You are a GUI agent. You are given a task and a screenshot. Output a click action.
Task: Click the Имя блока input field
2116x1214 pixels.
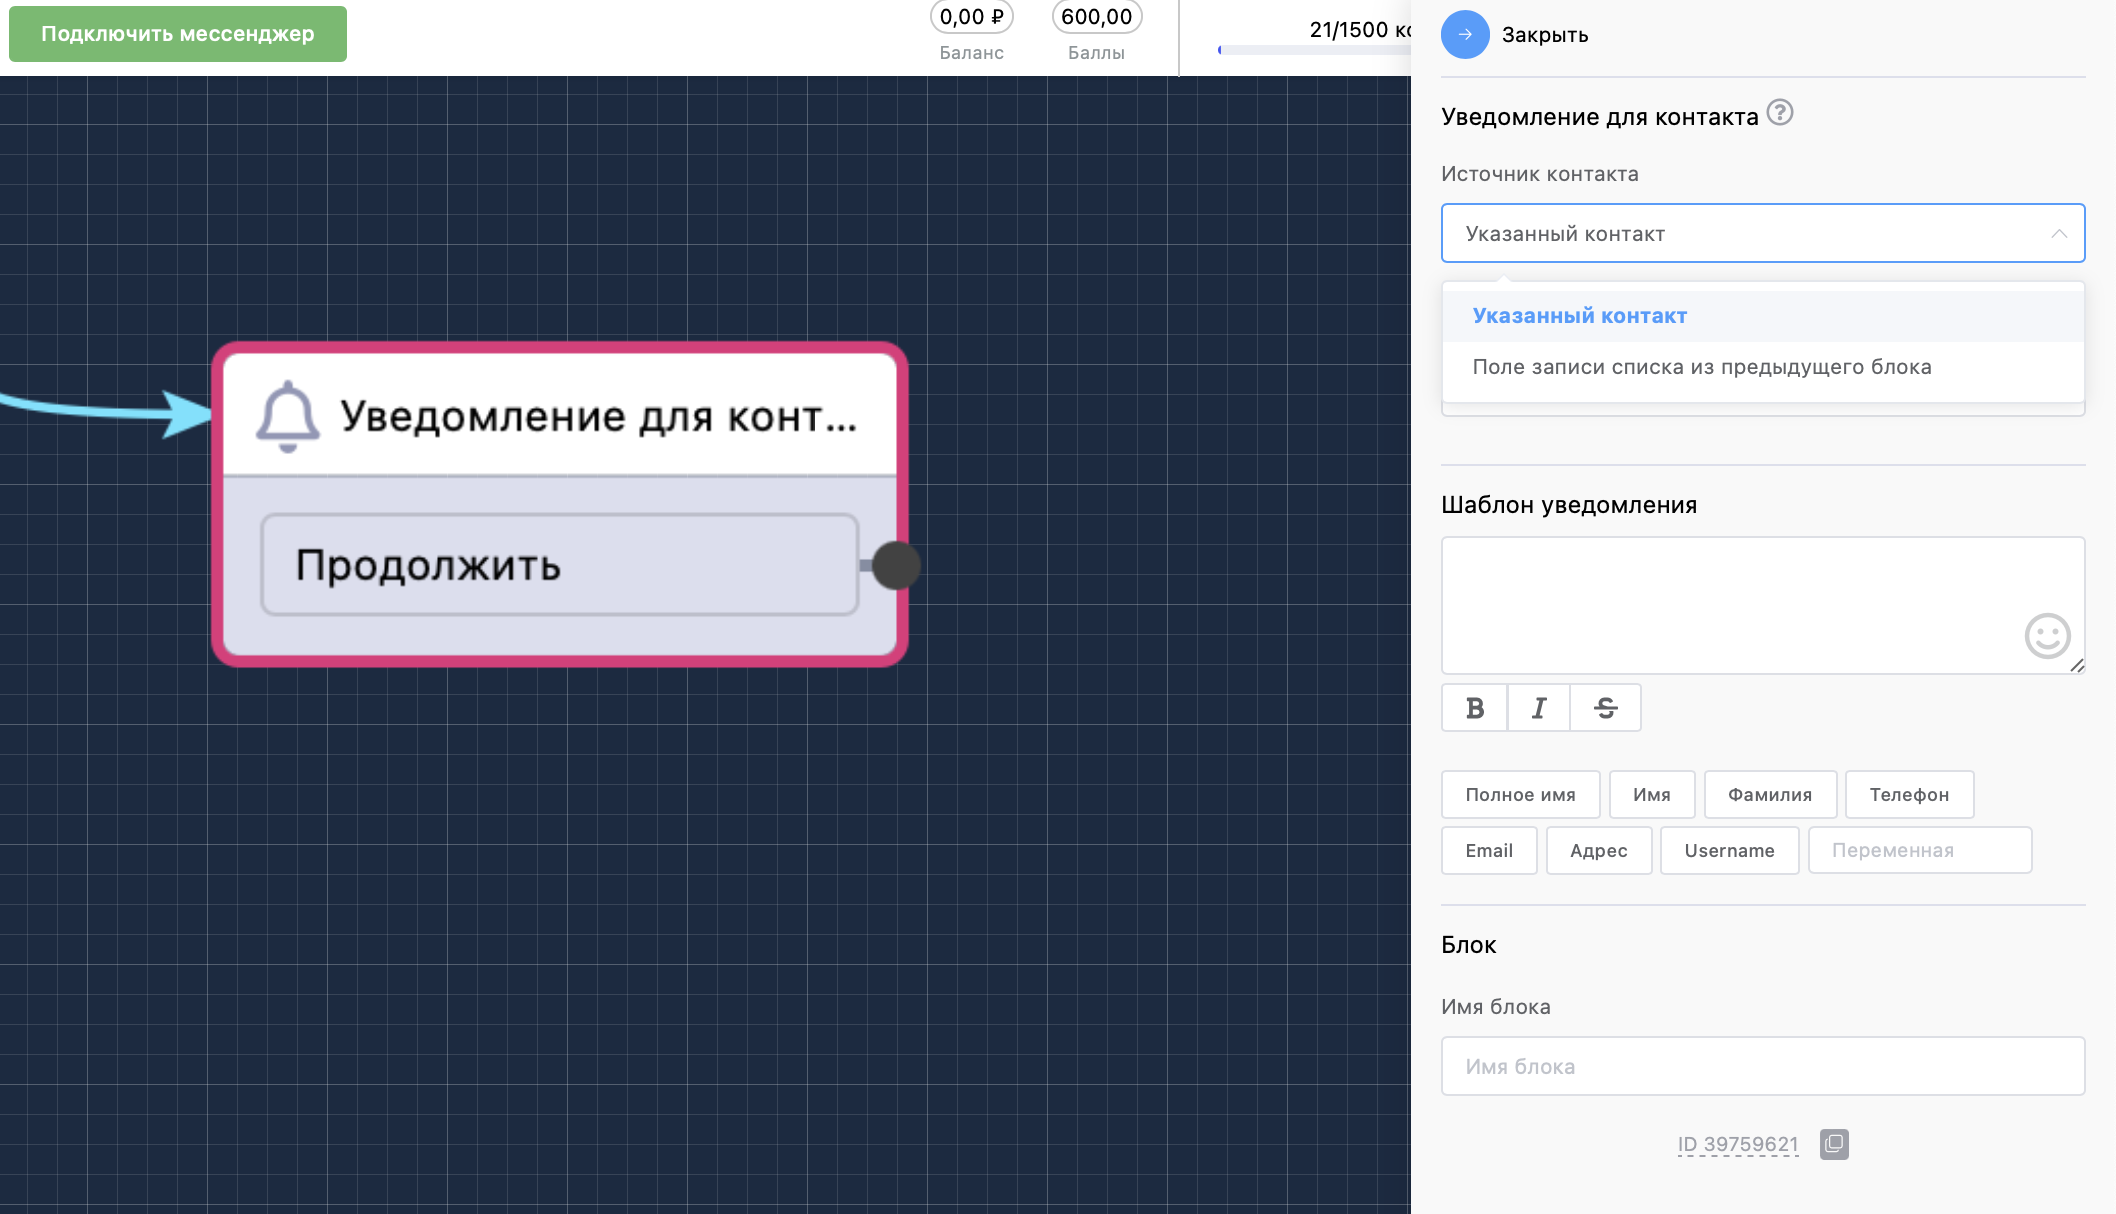pyautogui.click(x=1762, y=1066)
